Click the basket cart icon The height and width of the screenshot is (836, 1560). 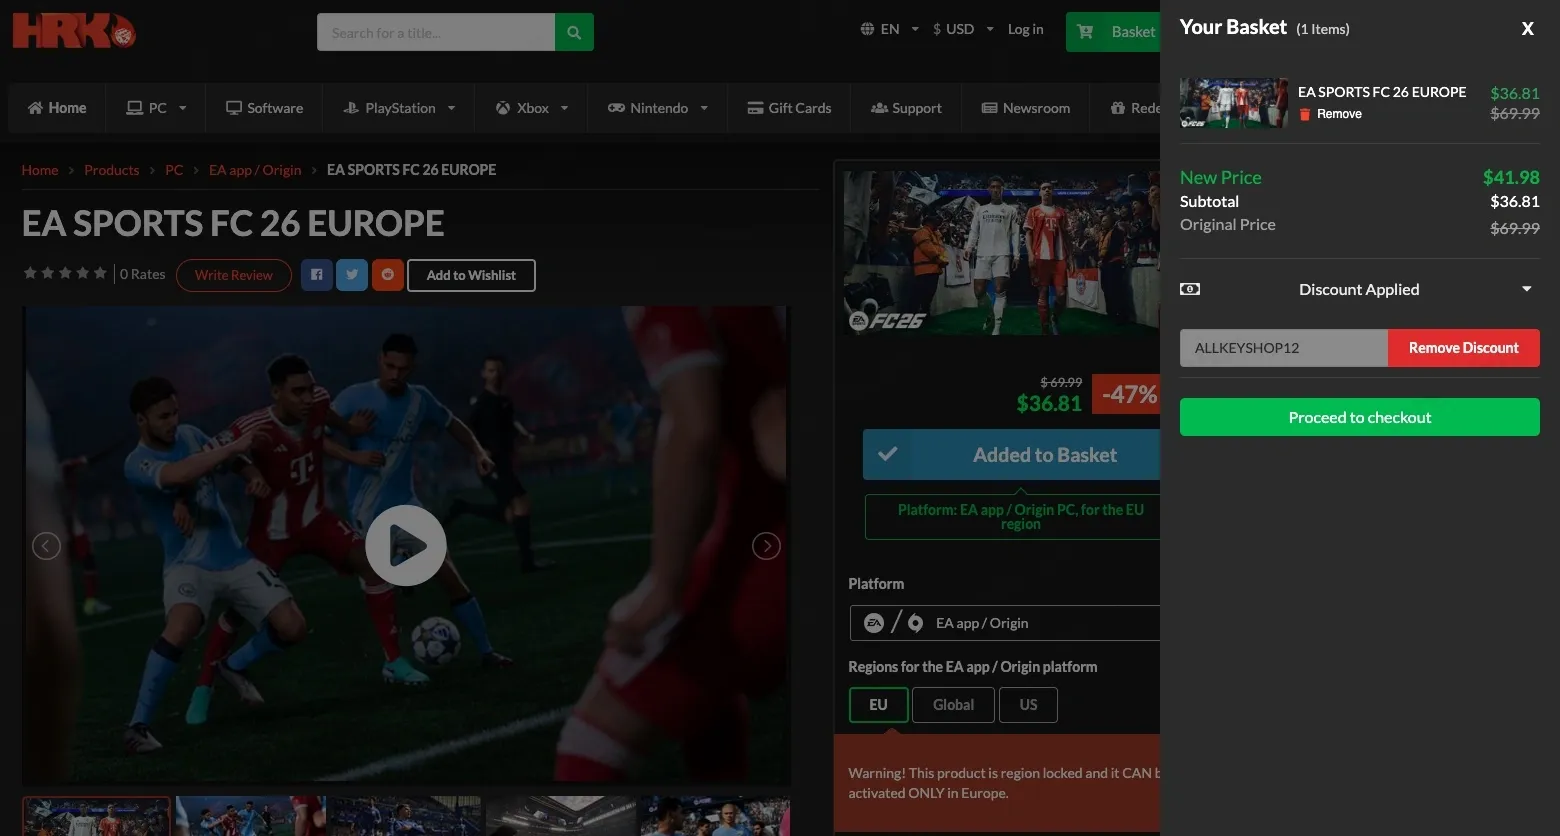[1085, 31]
